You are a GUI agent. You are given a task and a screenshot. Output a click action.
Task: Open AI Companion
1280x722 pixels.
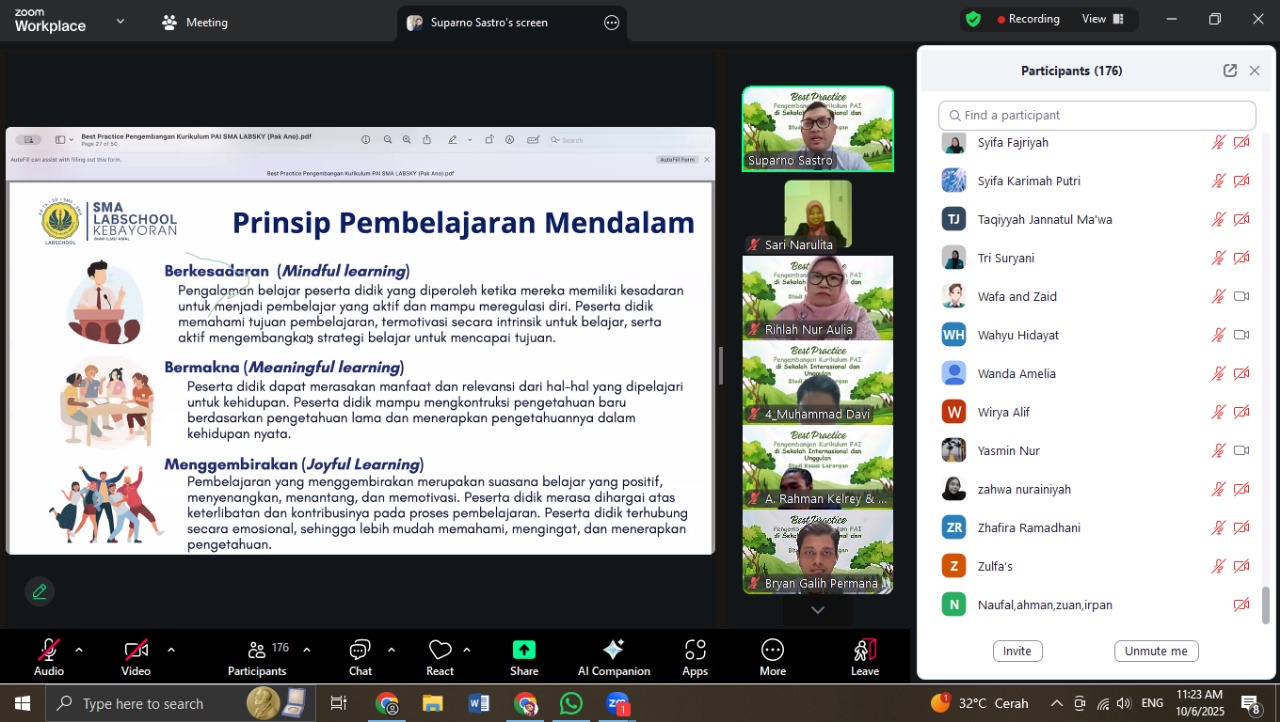pos(614,651)
